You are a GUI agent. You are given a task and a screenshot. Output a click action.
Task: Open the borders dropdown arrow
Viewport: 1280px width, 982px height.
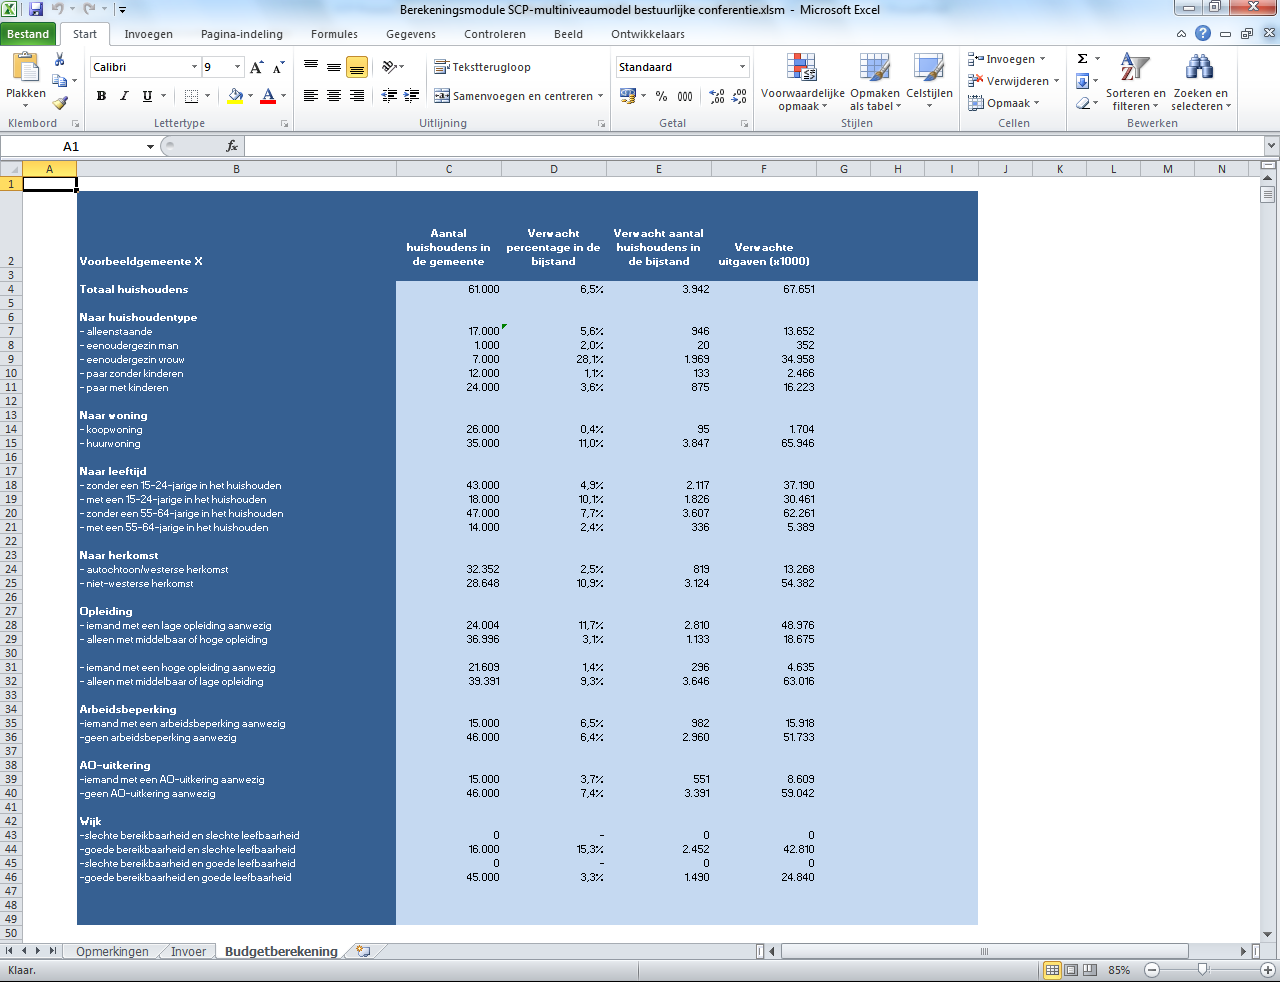pyautogui.click(x=207, y=96)
